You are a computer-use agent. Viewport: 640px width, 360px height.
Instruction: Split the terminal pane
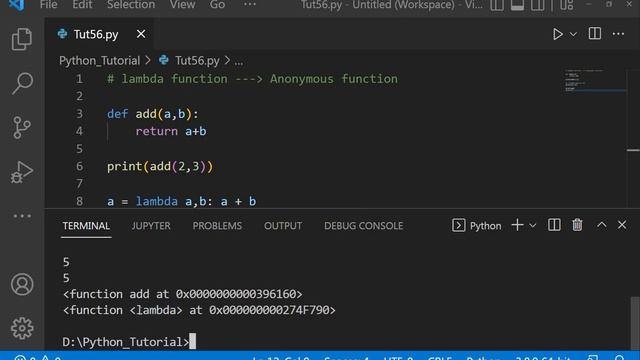tap(554, 225)
